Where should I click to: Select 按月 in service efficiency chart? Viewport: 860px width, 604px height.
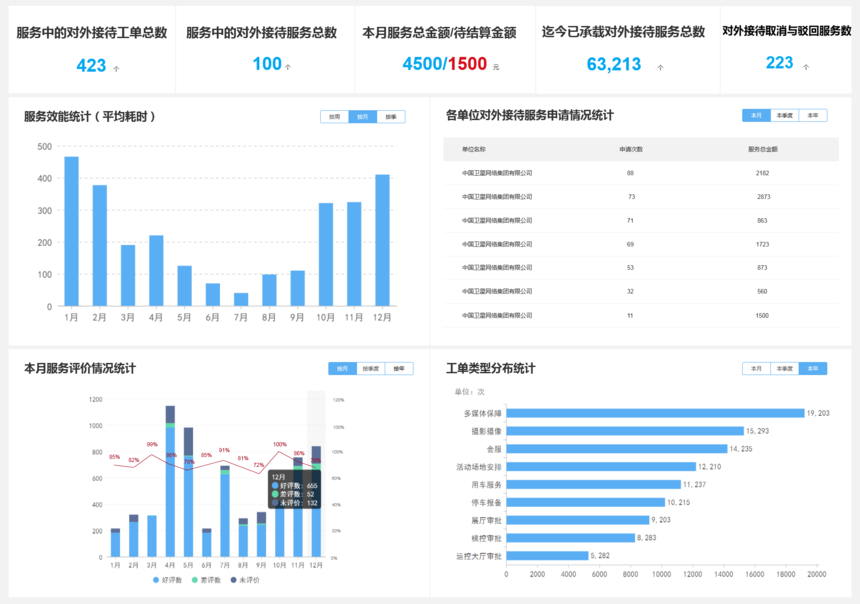[363, 117]
